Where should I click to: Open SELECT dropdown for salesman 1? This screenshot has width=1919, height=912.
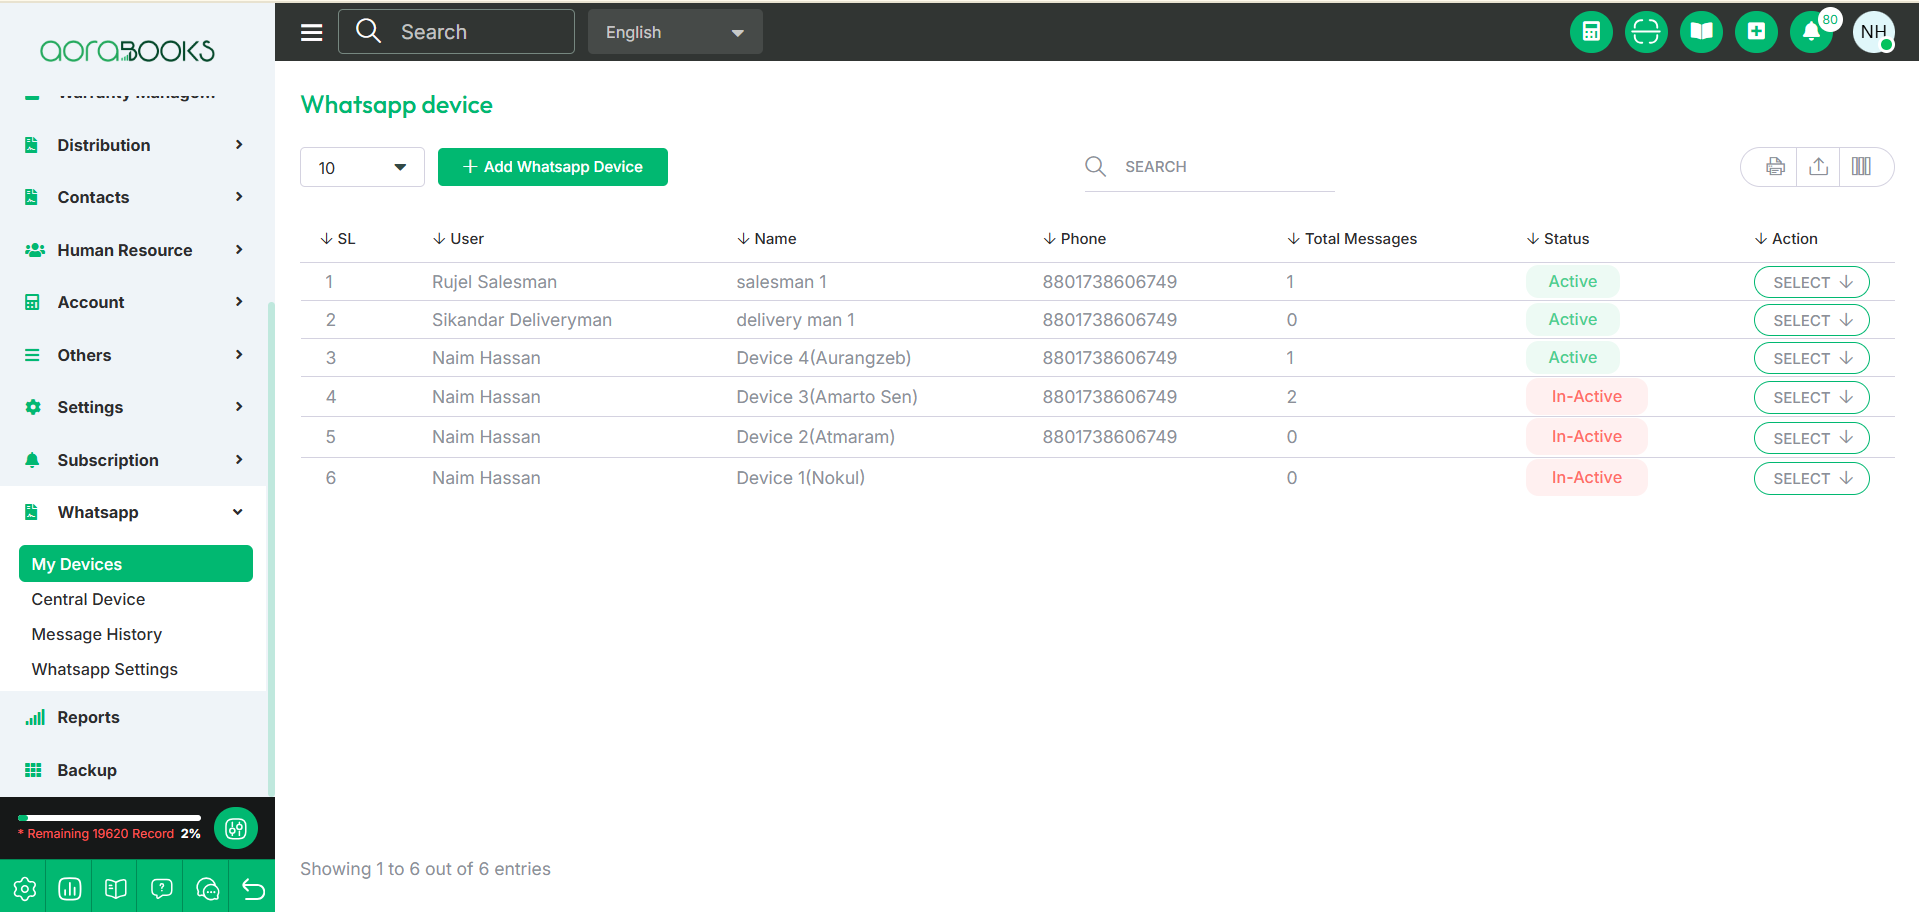[1811, 282]
